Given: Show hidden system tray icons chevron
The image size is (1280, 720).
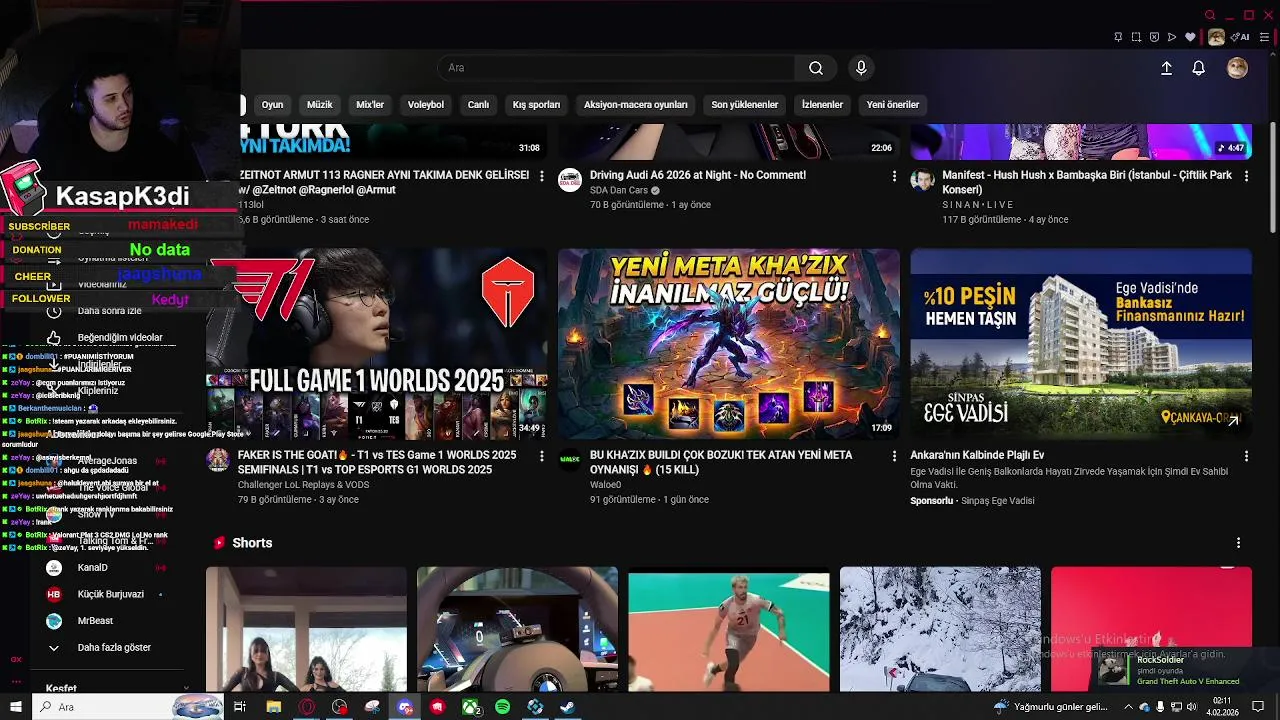Looking at the screenshot, I should (x=1128, y=707).
